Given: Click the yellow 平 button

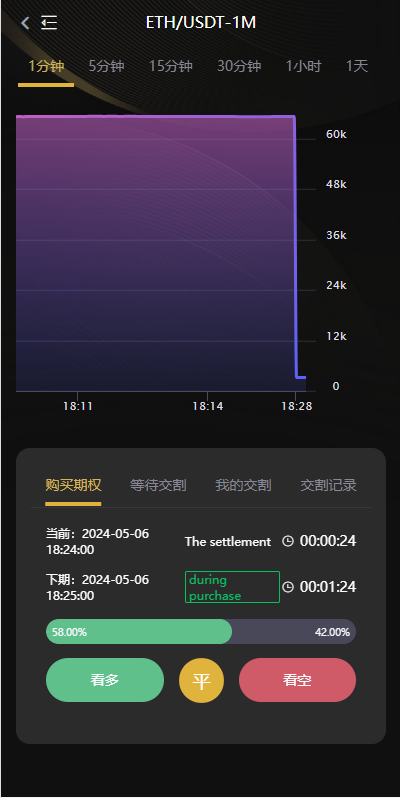Looking at the screenshot, I should [202, 680].
